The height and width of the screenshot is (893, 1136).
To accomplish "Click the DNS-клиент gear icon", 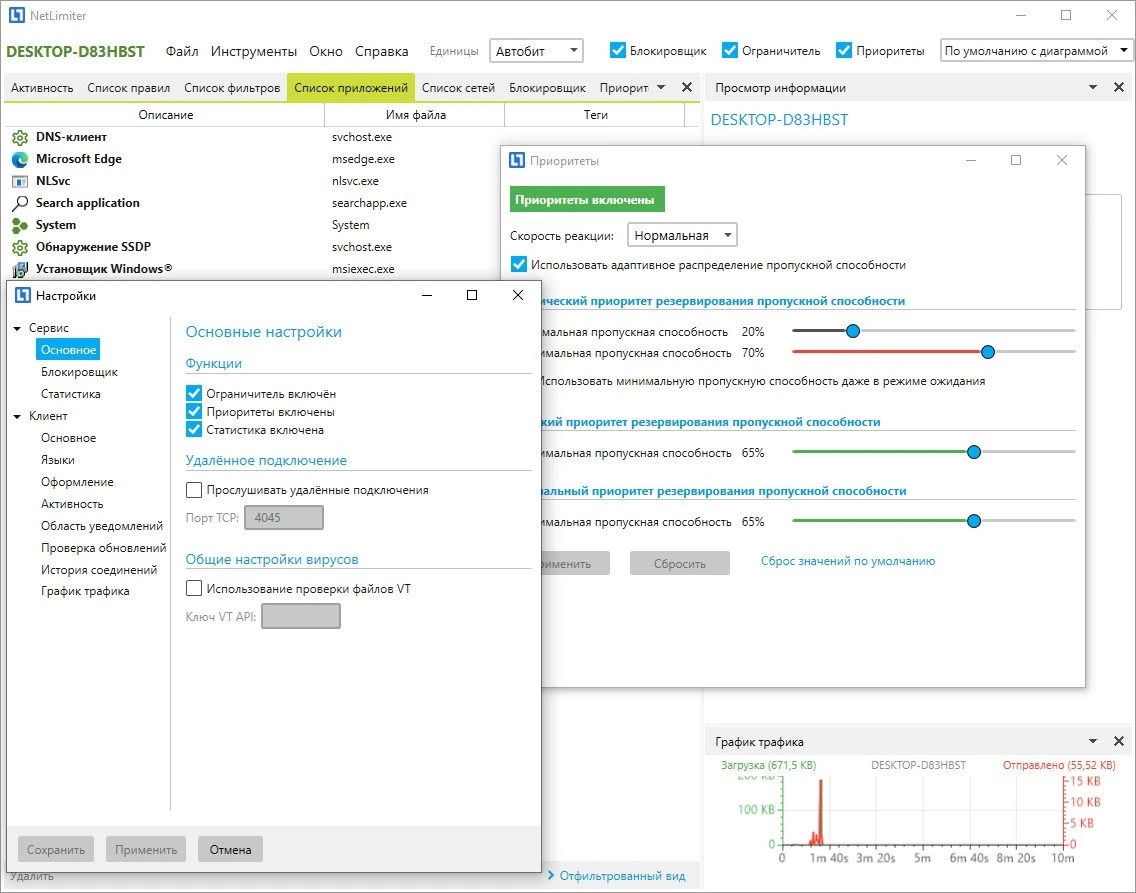I will click(20, 138).
